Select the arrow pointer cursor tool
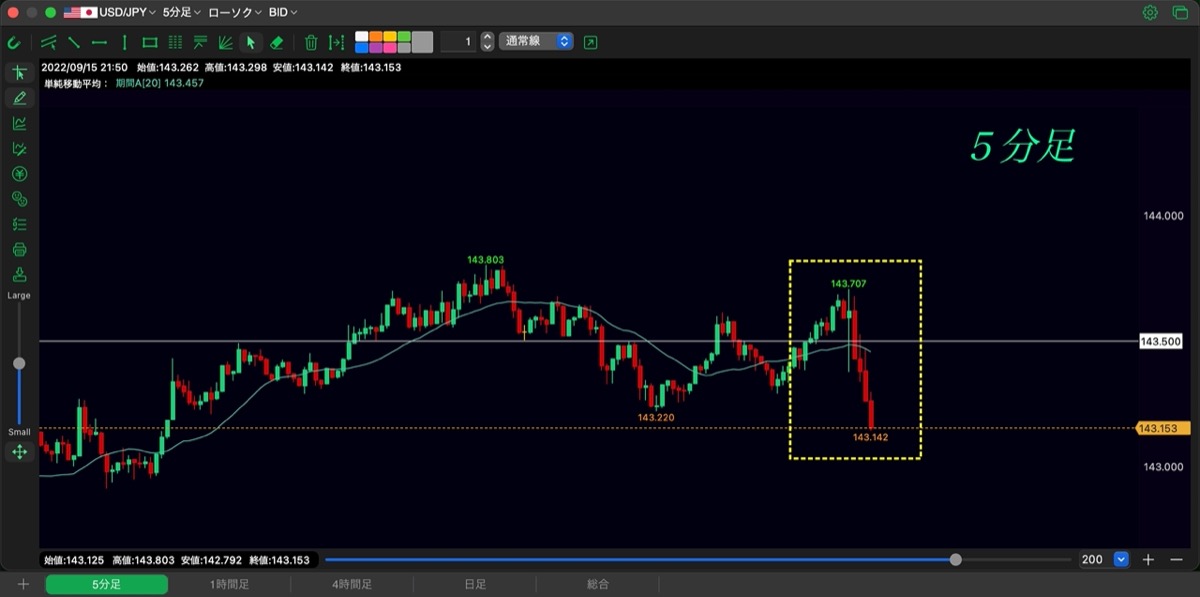This screenshot has width=1200, height=597. [251, 42]
